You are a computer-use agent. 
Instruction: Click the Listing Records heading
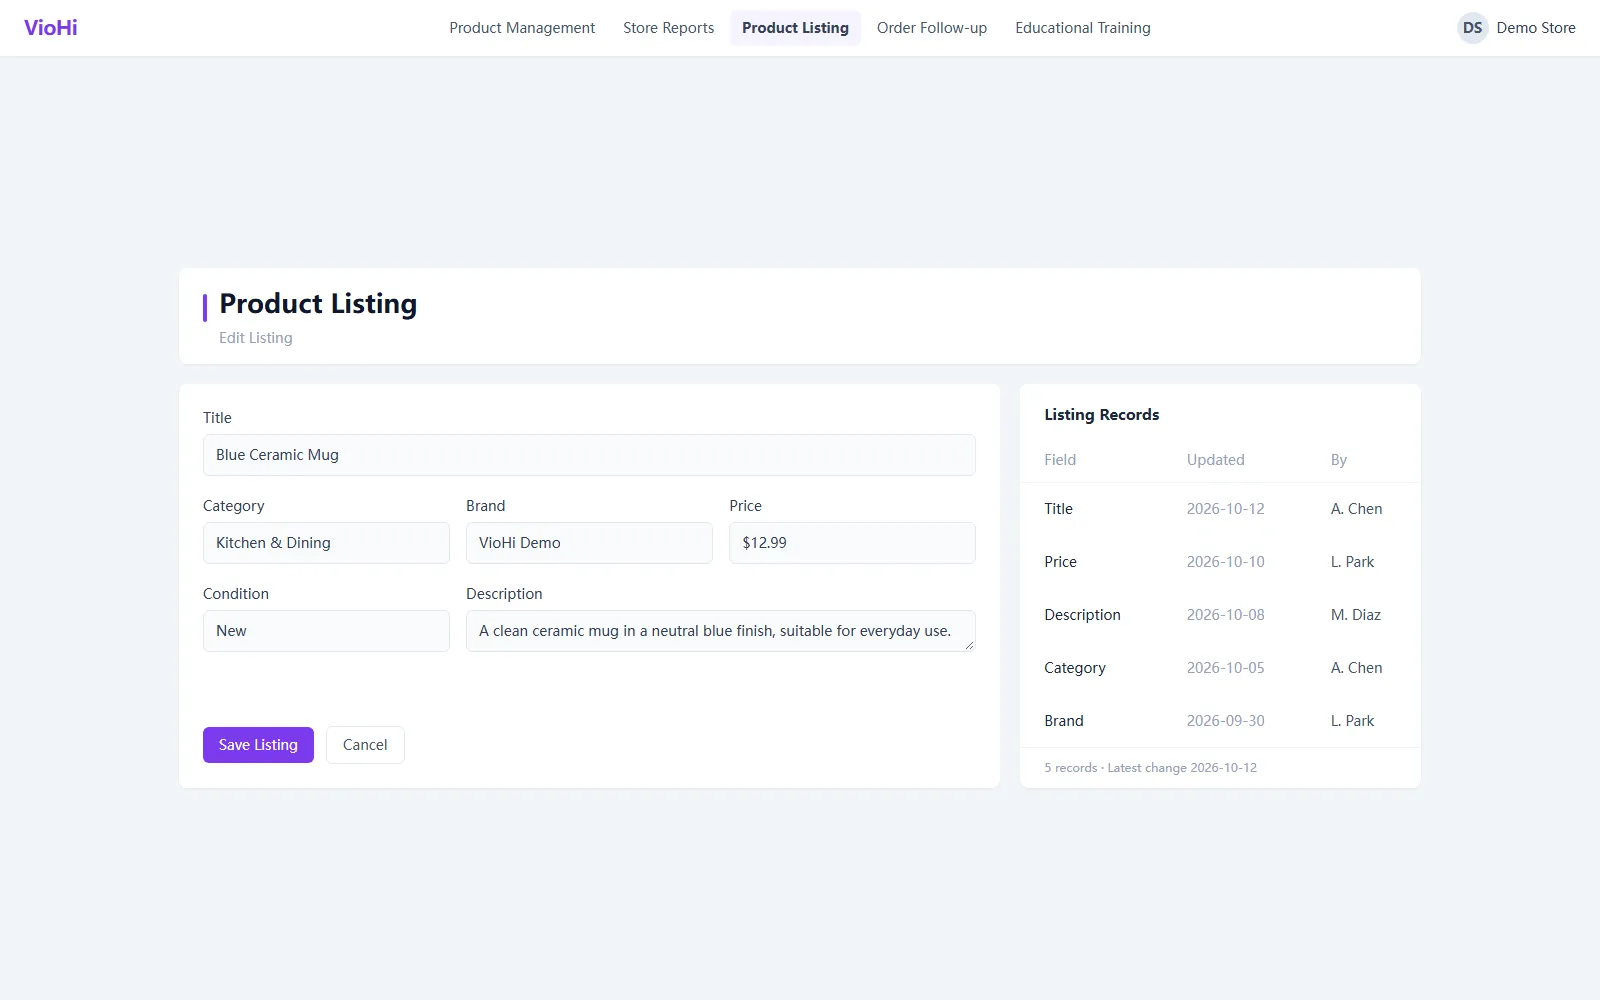(1101, 415)
